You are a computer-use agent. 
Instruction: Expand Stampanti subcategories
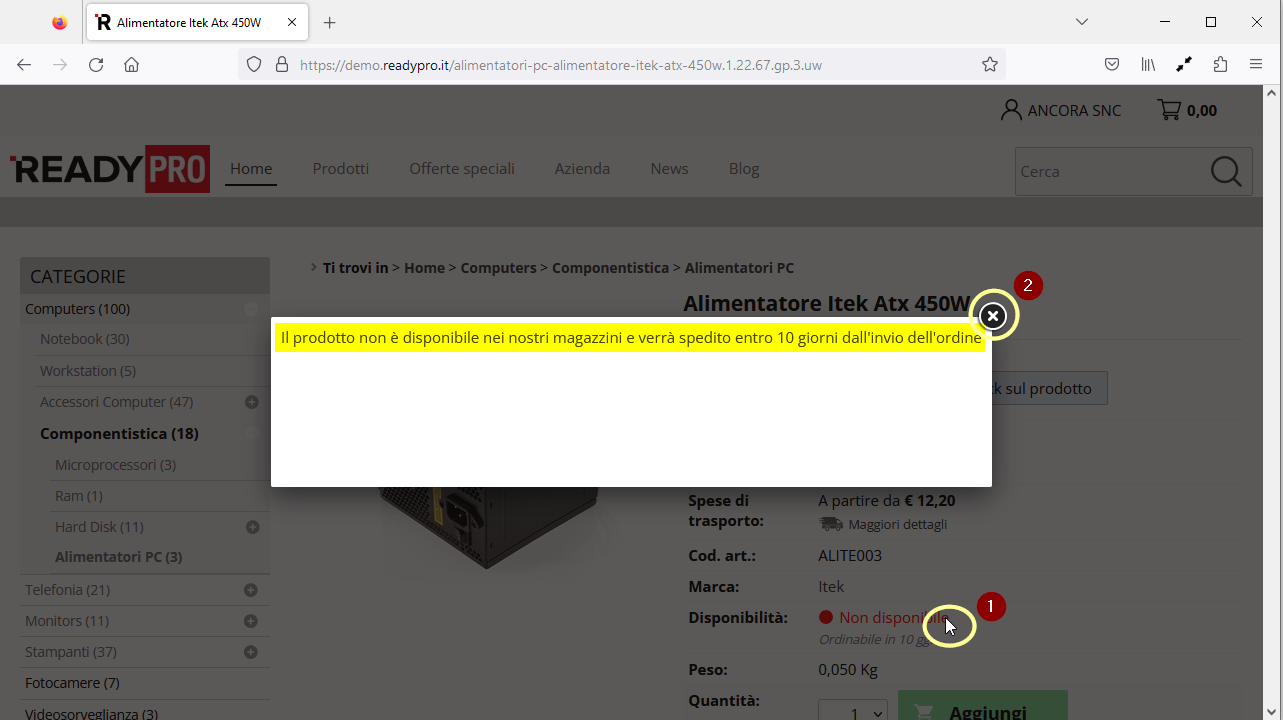pyautogui.click(x=251, y=652)
